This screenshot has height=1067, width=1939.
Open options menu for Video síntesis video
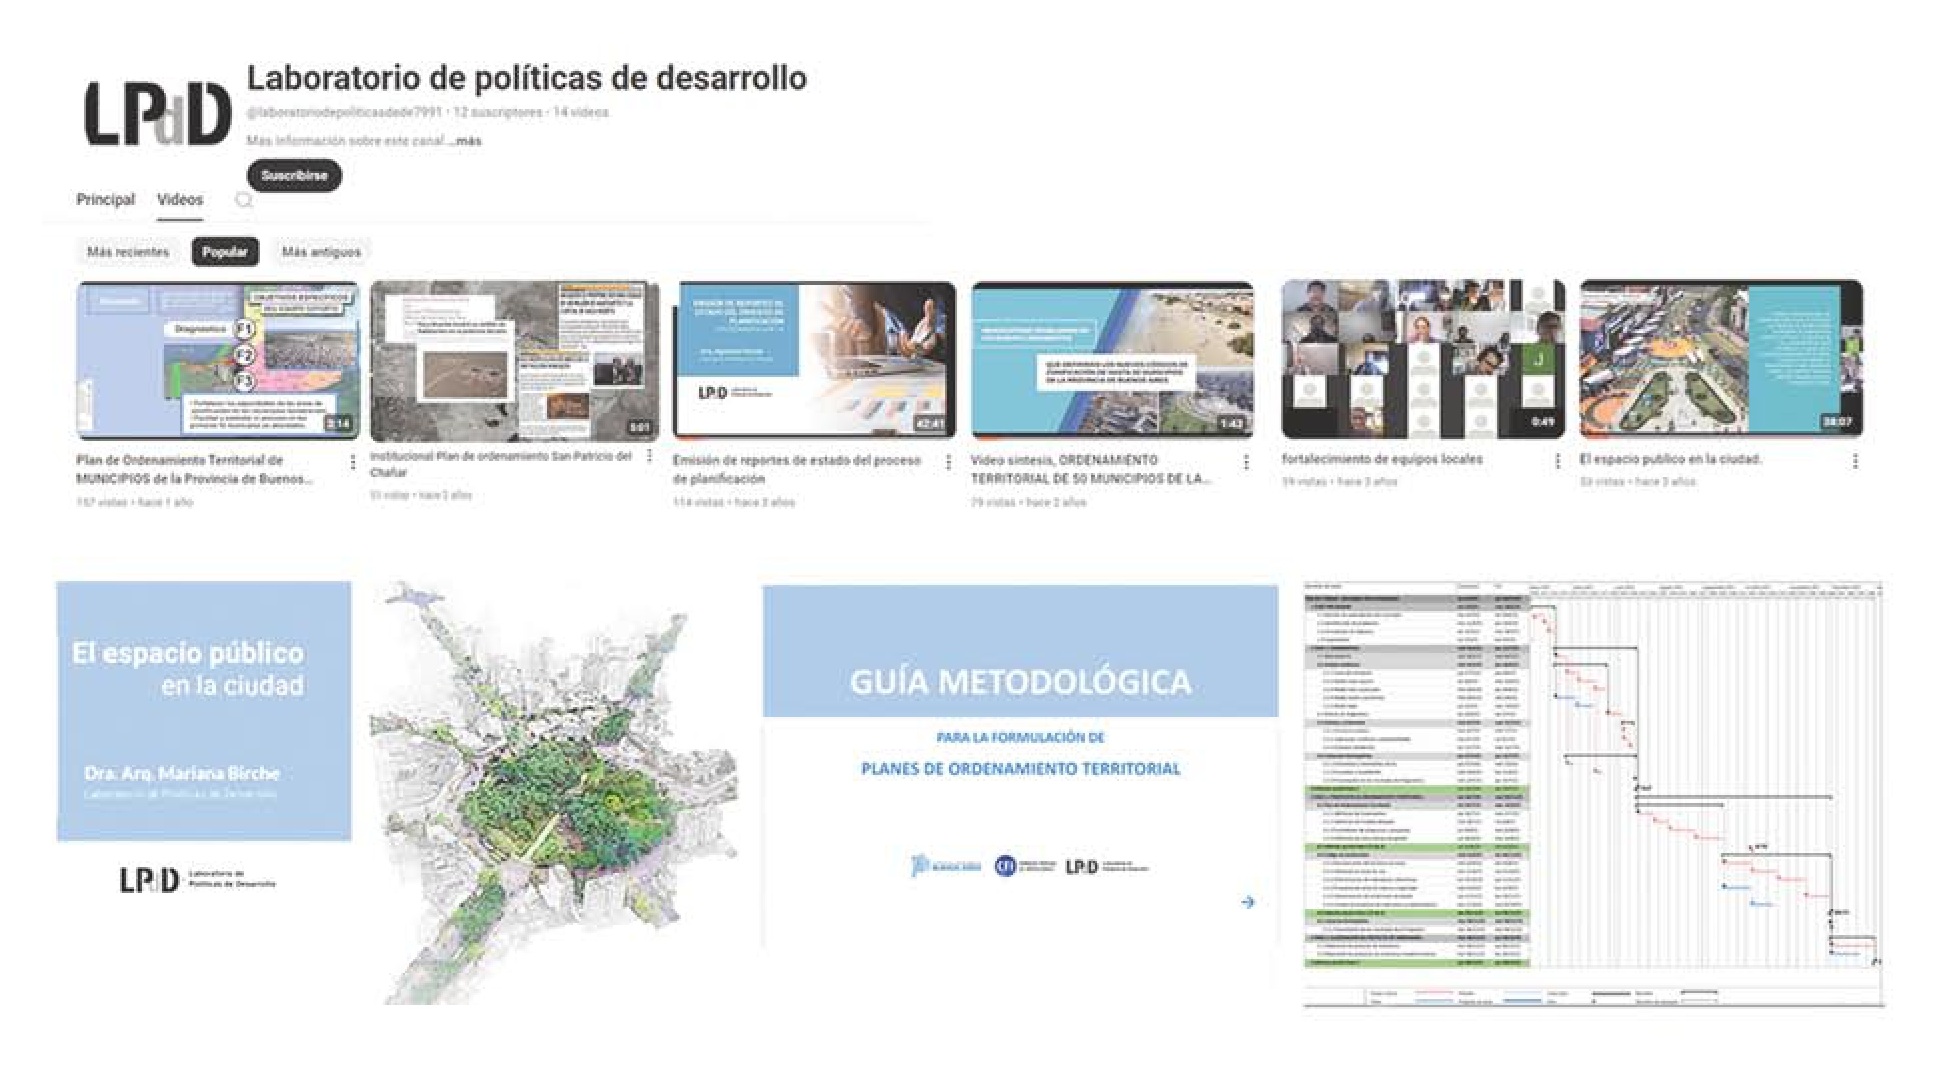click(x=1246, y=462)
